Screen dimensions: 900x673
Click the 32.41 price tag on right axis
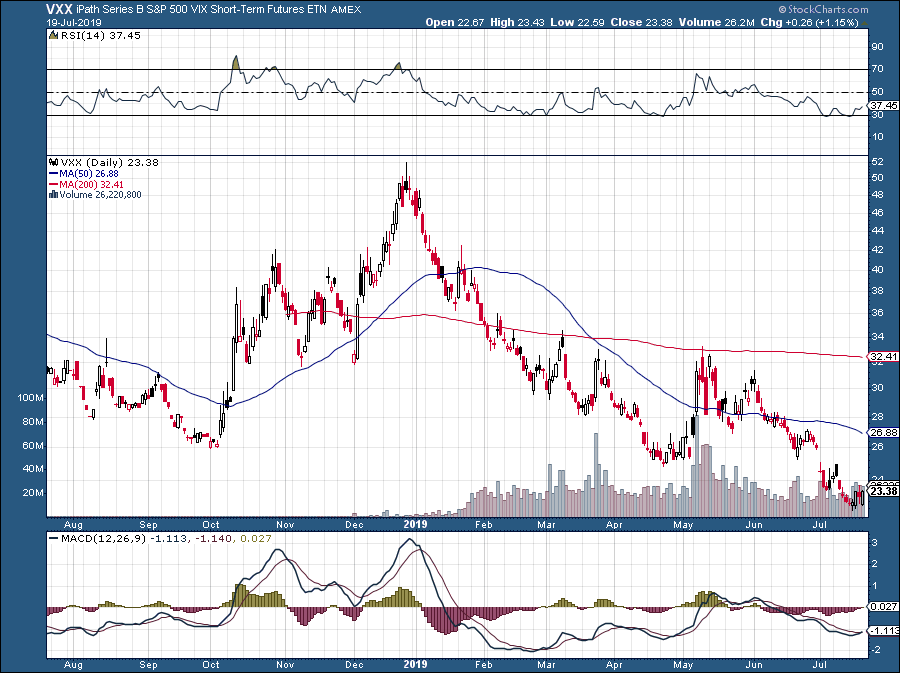[x=884, y=357]
